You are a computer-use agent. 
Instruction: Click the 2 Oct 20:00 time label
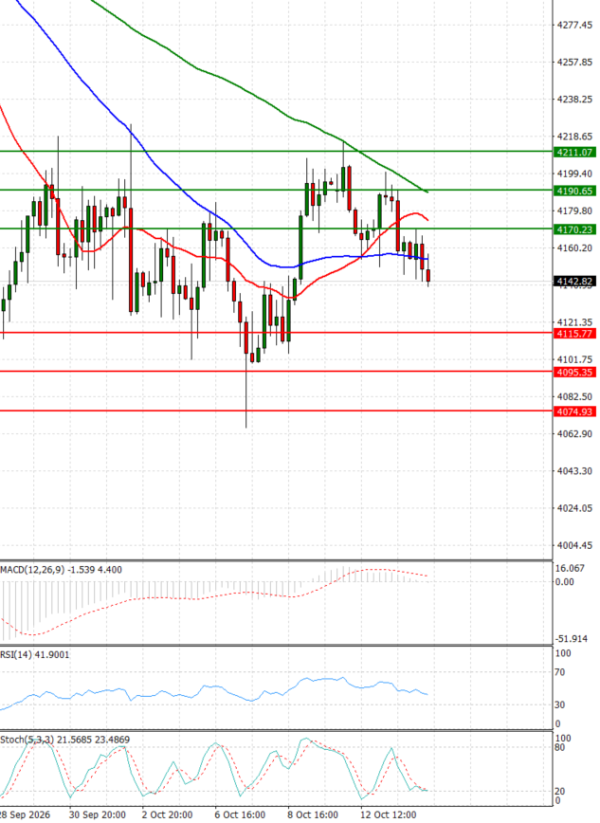pyautogui.click(x=168, y=815)
